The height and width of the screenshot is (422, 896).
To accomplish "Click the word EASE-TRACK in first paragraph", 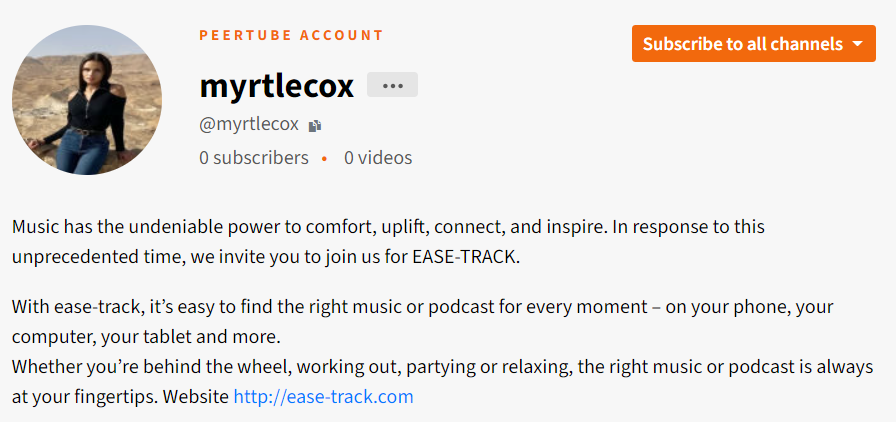I will click(465, 257).
